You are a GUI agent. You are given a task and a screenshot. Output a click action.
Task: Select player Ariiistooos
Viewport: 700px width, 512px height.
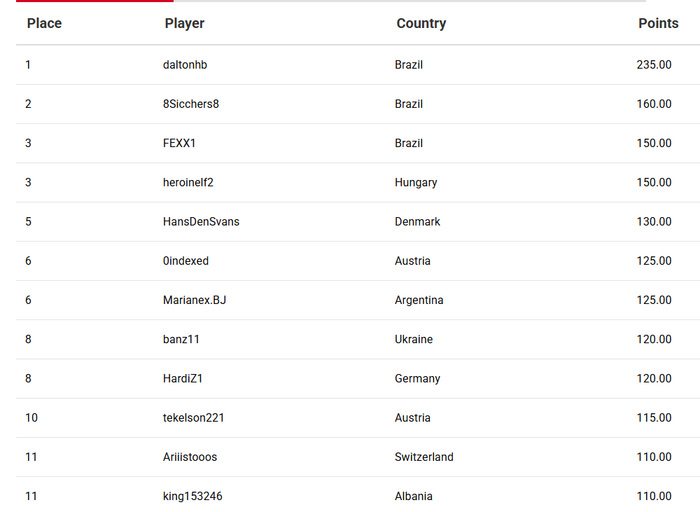point(190,457)
